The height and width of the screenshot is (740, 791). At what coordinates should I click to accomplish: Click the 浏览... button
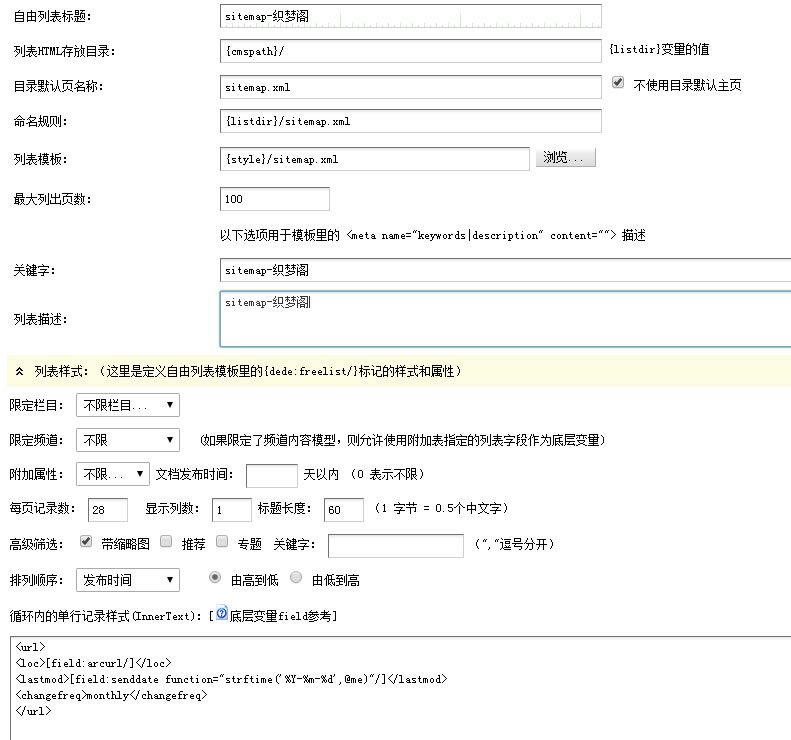tap(566, 158)
